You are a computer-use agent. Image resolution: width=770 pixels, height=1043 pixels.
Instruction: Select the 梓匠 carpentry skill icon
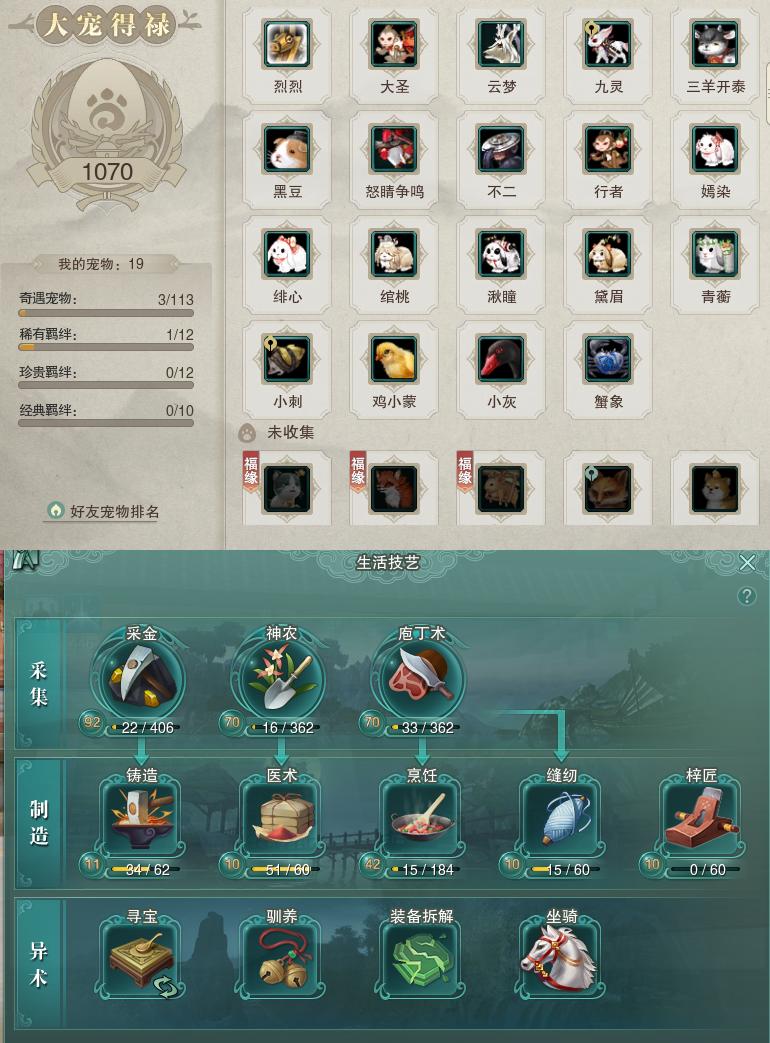702,818
